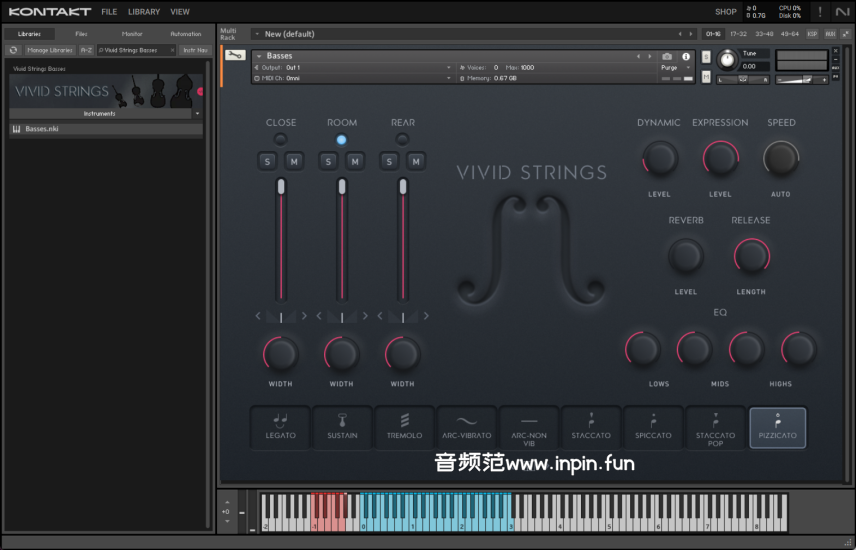Screen dimensions: 856x550
Task: Click the snapshot camera icon
Action: click(667, 56)
